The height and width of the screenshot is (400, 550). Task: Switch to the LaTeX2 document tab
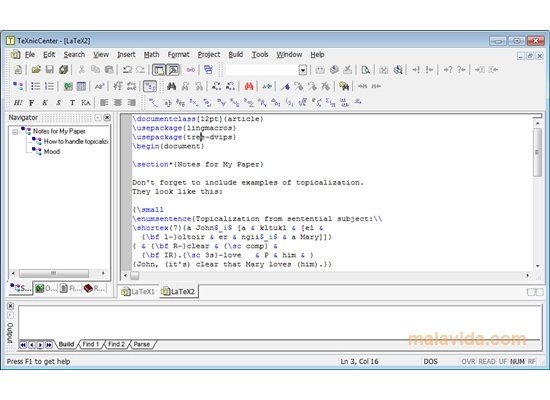click(179, 292)
